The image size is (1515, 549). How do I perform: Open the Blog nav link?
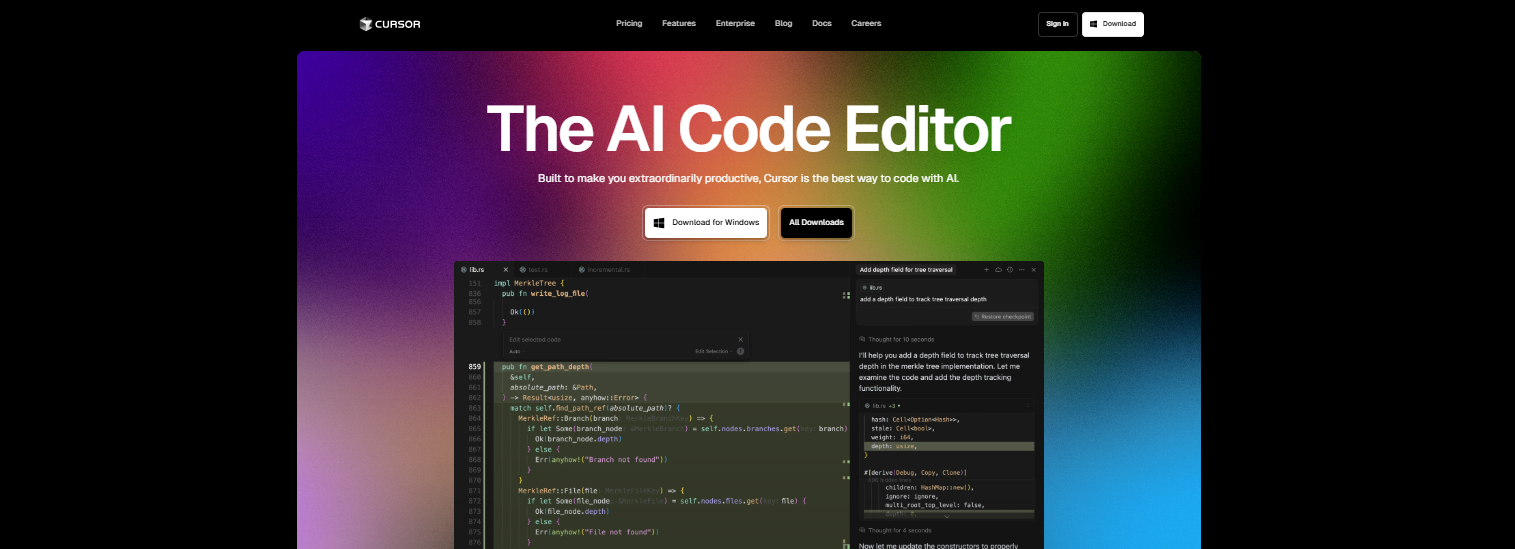(x=783, y=23)
